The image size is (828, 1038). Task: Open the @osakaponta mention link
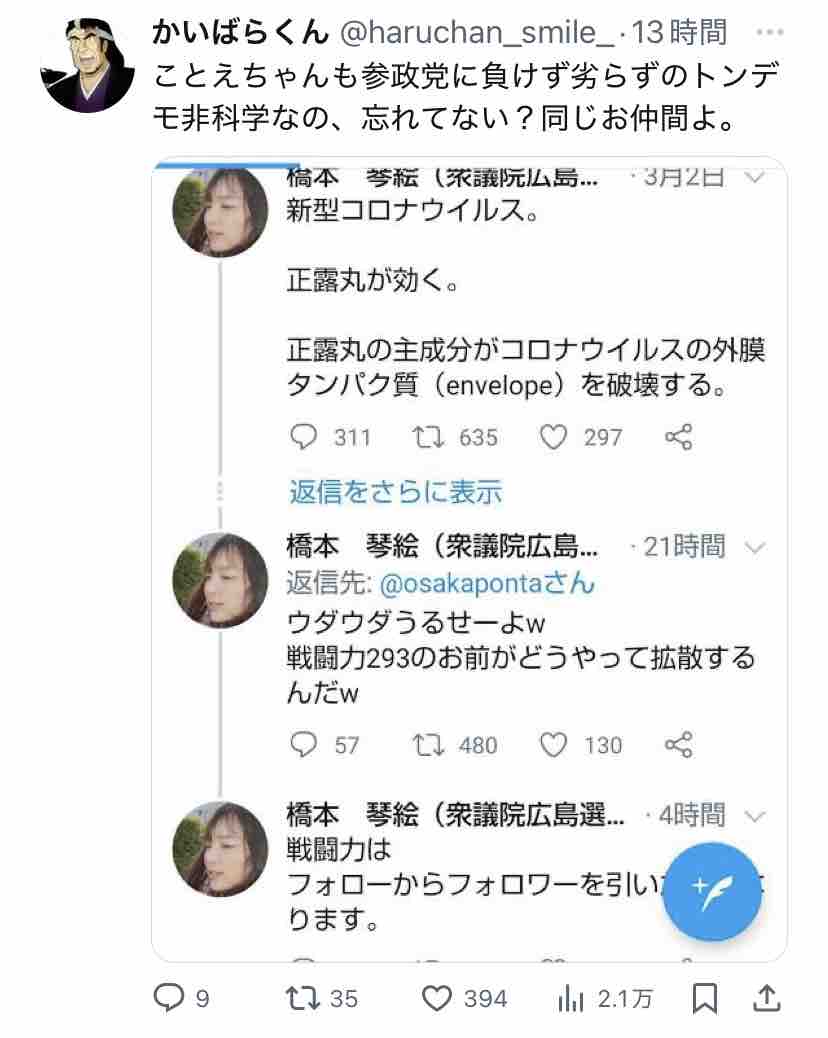point(484,583)
